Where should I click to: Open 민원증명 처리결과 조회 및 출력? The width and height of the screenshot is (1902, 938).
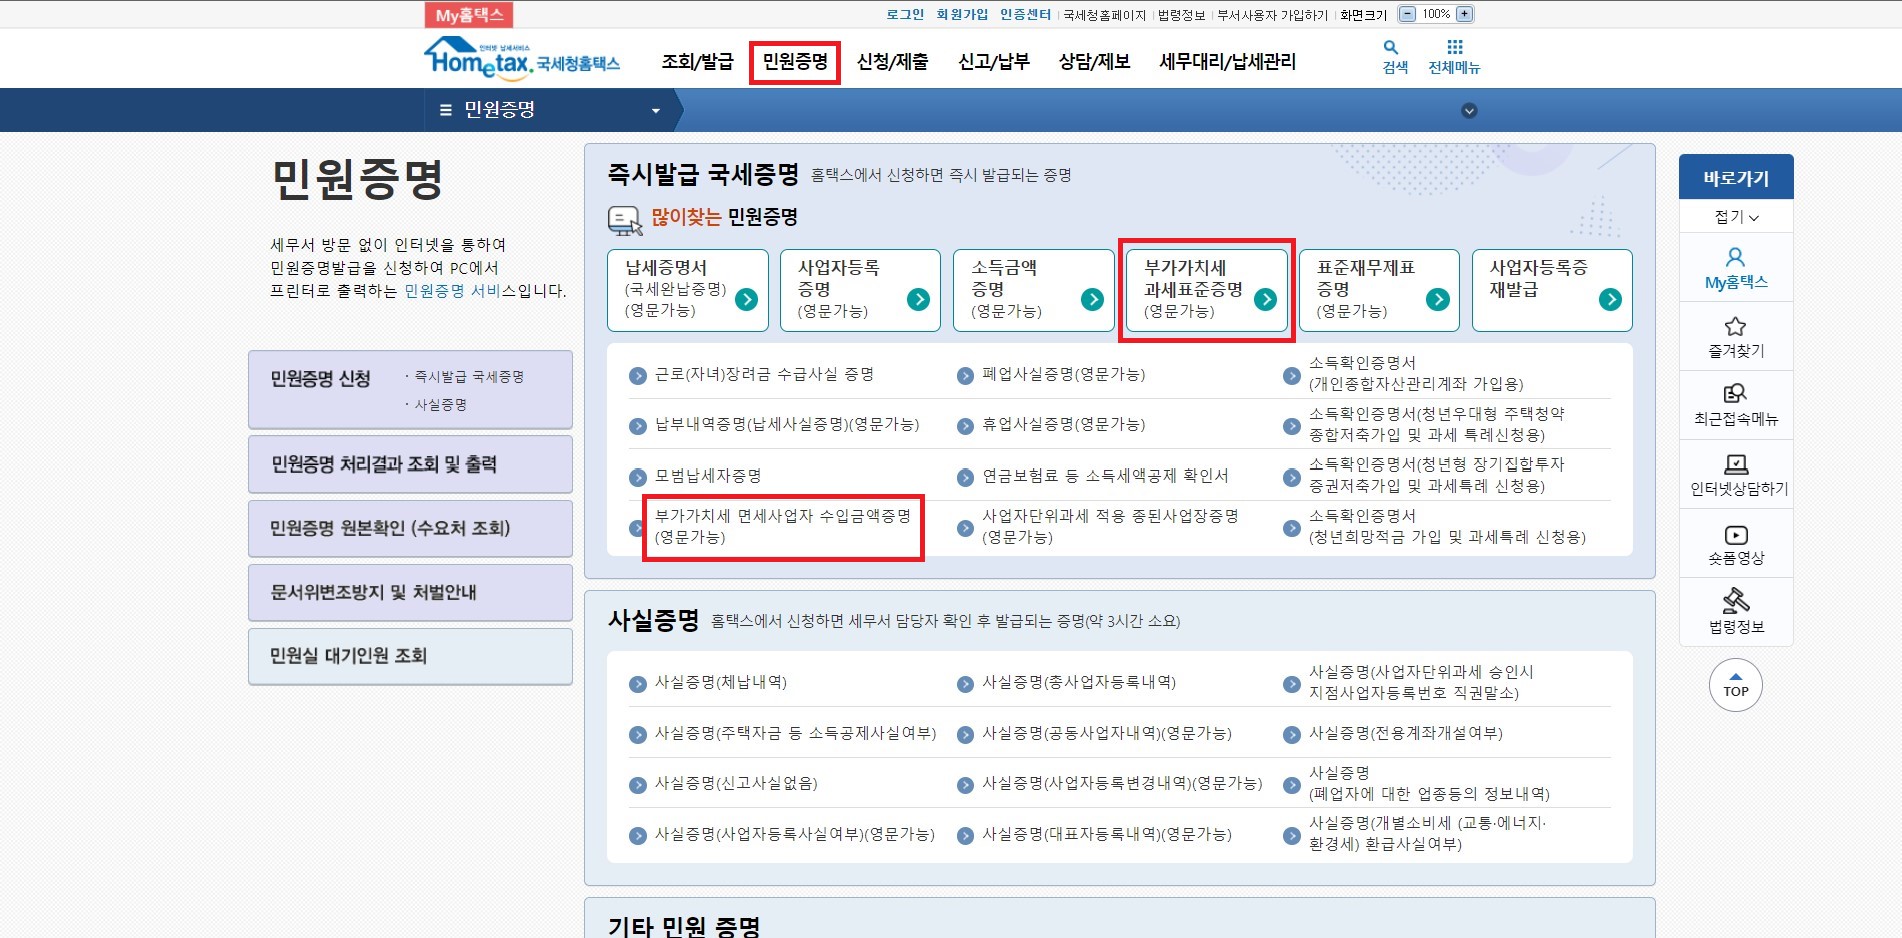tap(410, 464)
